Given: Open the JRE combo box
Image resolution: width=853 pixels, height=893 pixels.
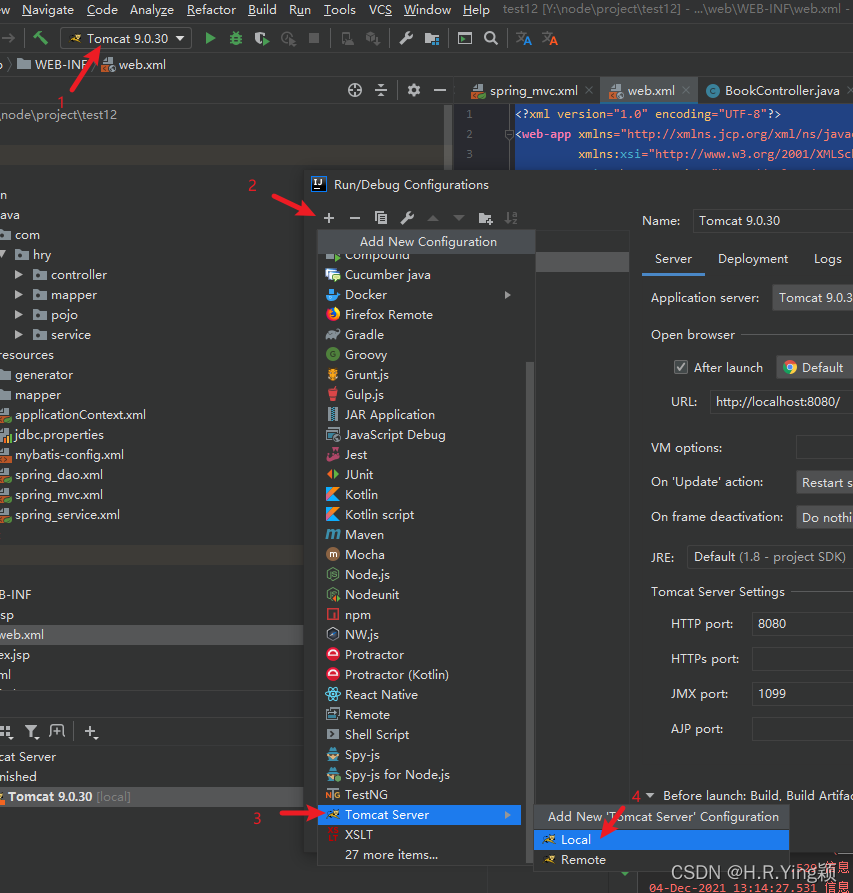Looking at the screenshot, I should pos(770,557).
